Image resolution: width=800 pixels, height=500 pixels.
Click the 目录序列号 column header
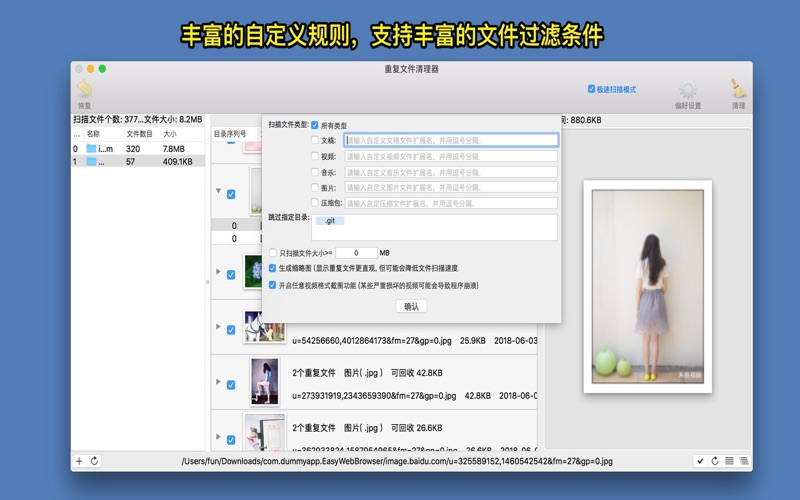tap(230, 134)
